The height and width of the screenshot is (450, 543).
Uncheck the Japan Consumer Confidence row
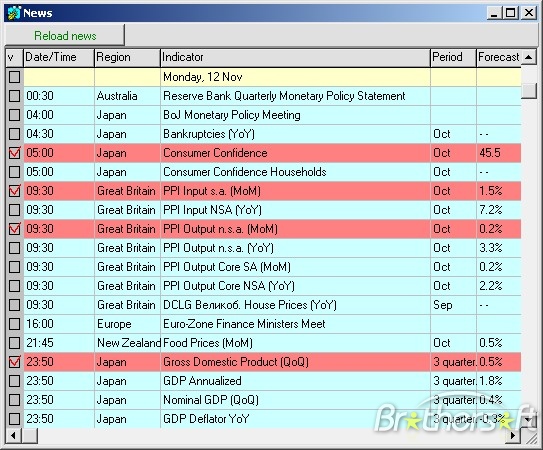pos(15,153)
